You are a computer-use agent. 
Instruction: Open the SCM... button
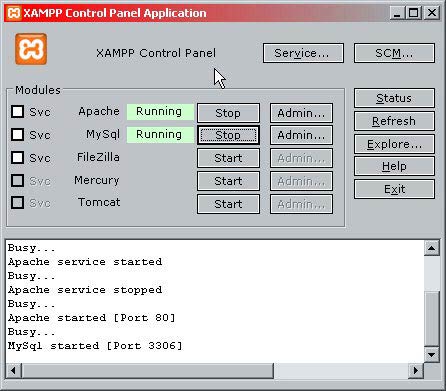[x=394, y=53]
